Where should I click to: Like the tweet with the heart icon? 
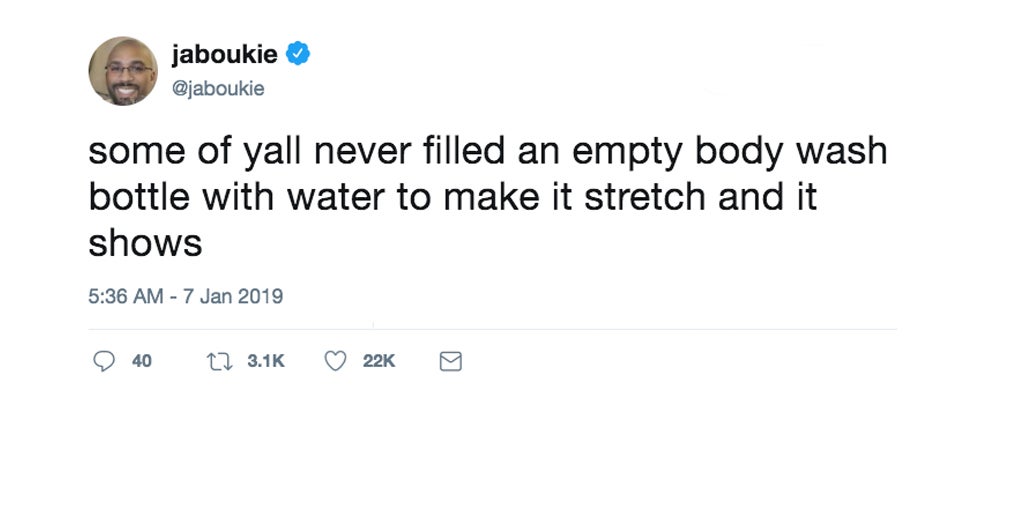[335, 361]
